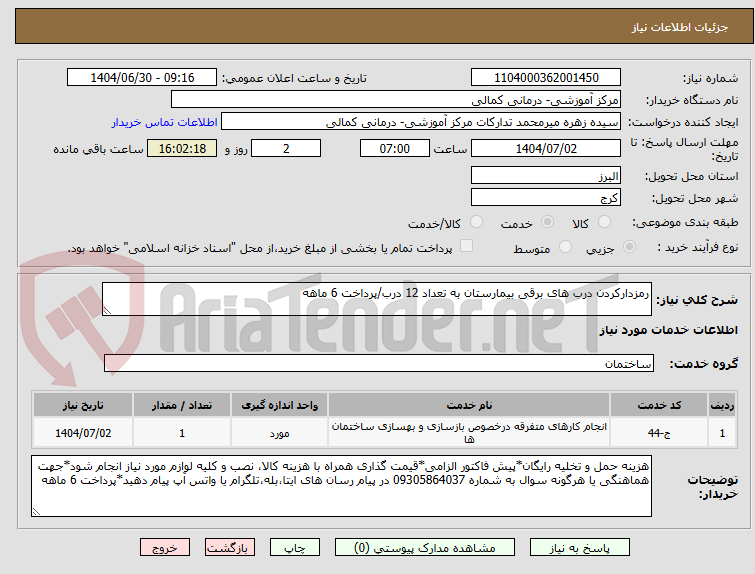The width and height of the screenshot is (755, 574).
Task: Click the توضیحات خریدار text area
Action: coord(341,486)
